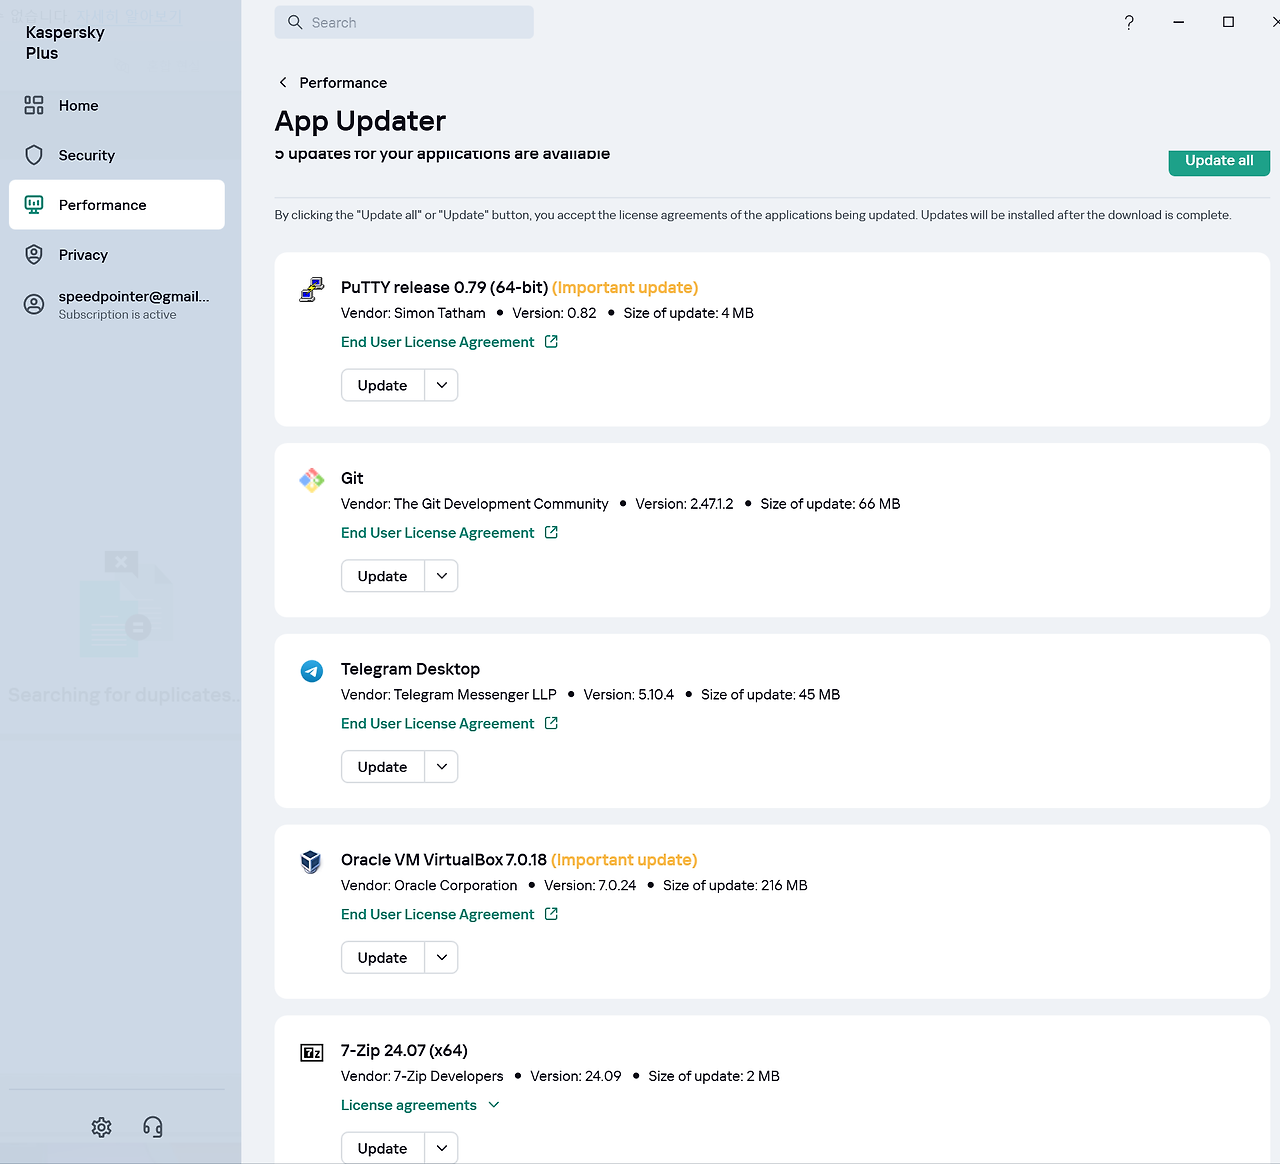The image size is (1280, 1164).
Task: Update 7-Zip 24.07
Action: point(383,1148)
